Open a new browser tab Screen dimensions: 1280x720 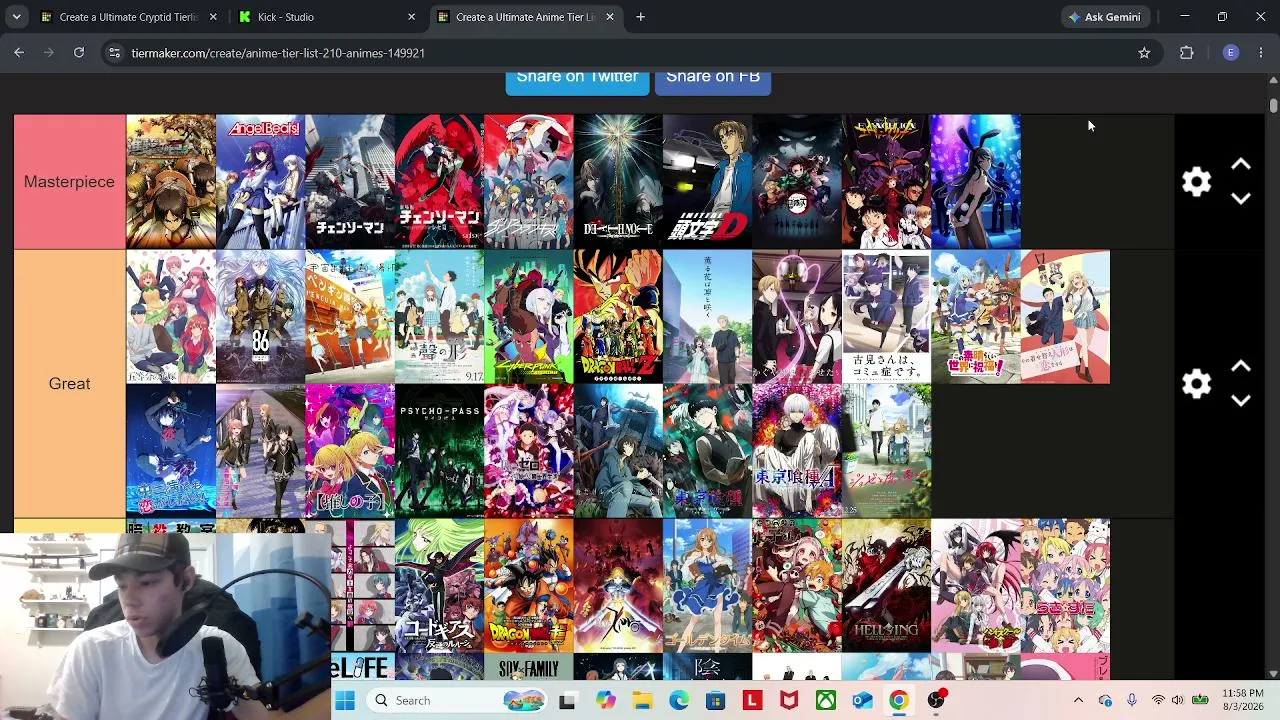[x=641, y=17]
